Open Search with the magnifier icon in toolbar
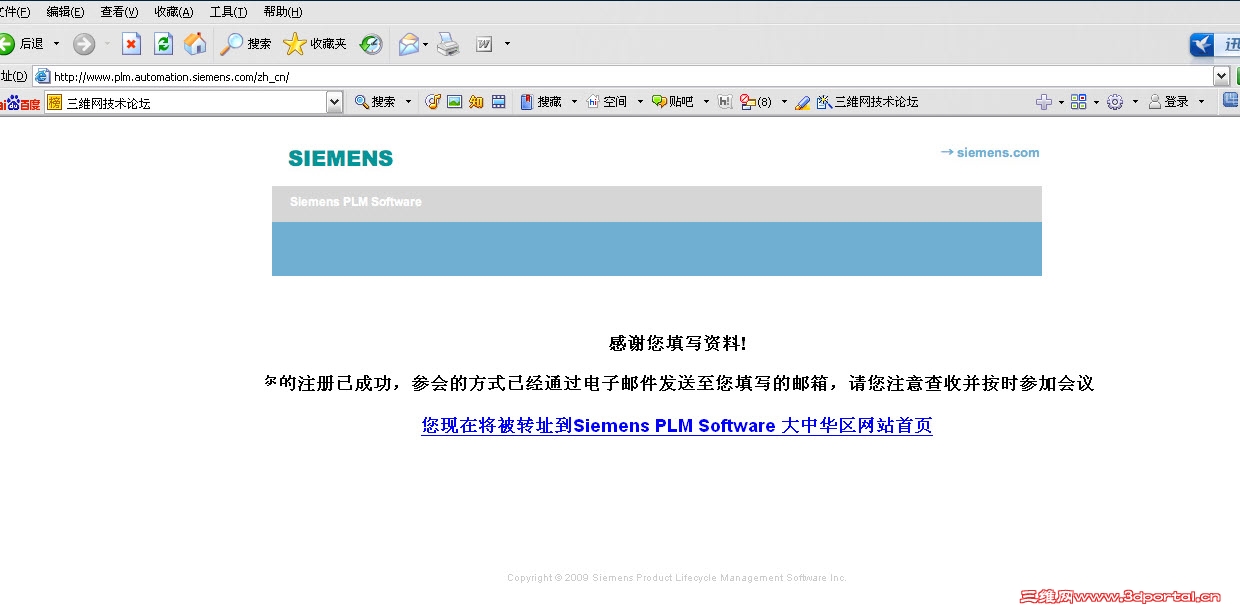This screenshot has width=1240, height=610. [x=246, y=44]
